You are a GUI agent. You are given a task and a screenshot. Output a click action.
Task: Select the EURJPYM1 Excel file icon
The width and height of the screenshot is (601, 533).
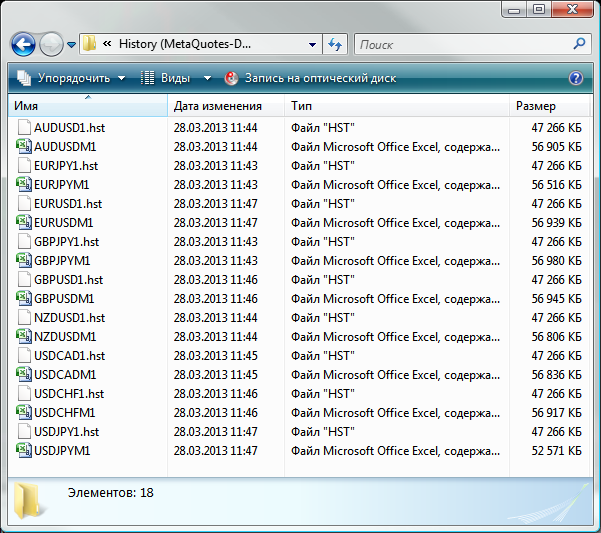pyautogui.click(x=24, y=184)
